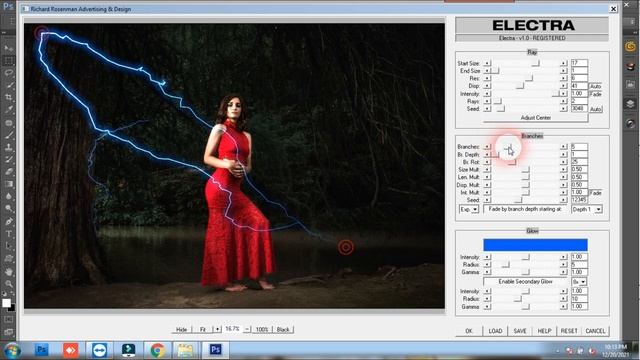Click Black background button
This screenshot has height=360, width=640.
coord(283,329)
